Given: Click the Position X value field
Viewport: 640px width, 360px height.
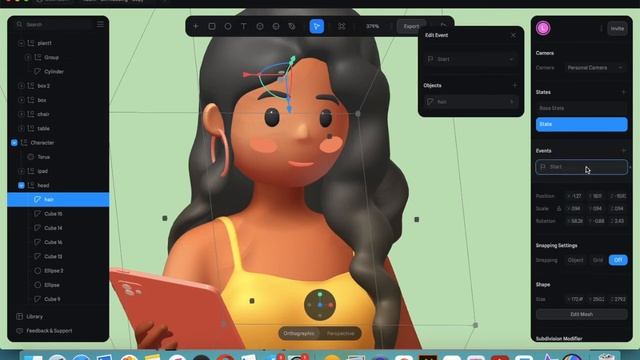Looking at the screenshot, I should (575, 196).
